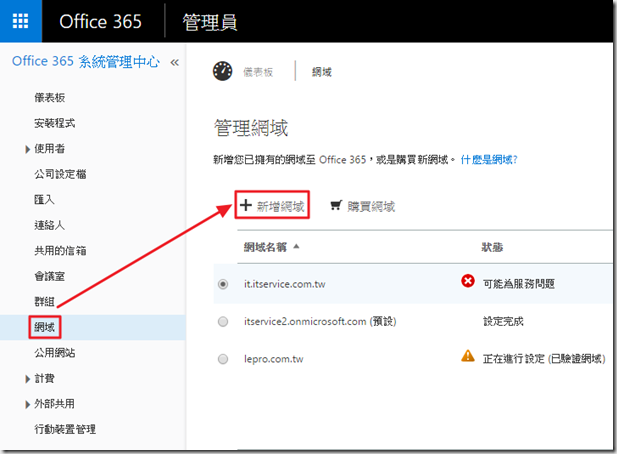Select the itservice2.onmicrosoft.com radio button
Screen dimensions: 617x454
(x=222, y=321)
